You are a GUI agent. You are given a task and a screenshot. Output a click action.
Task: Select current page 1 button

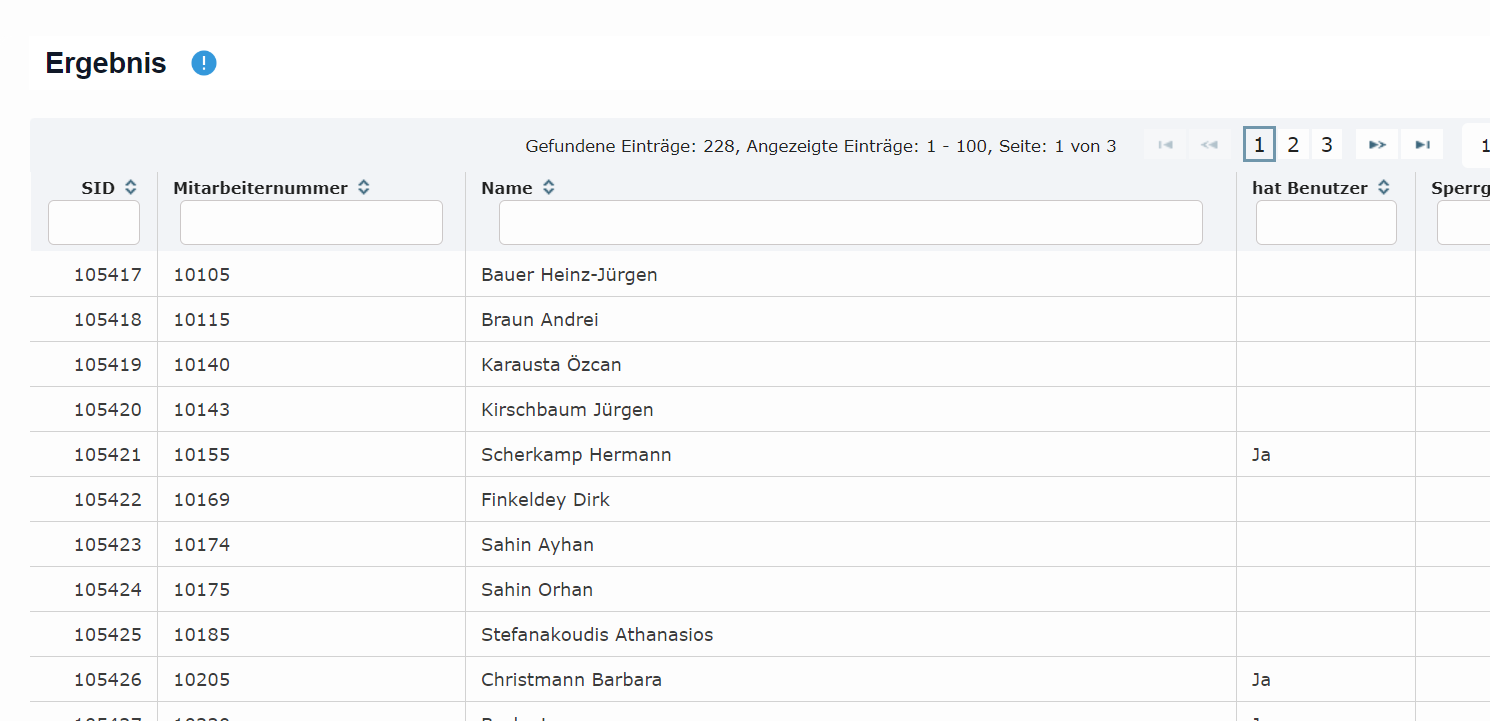[1259, 145]
